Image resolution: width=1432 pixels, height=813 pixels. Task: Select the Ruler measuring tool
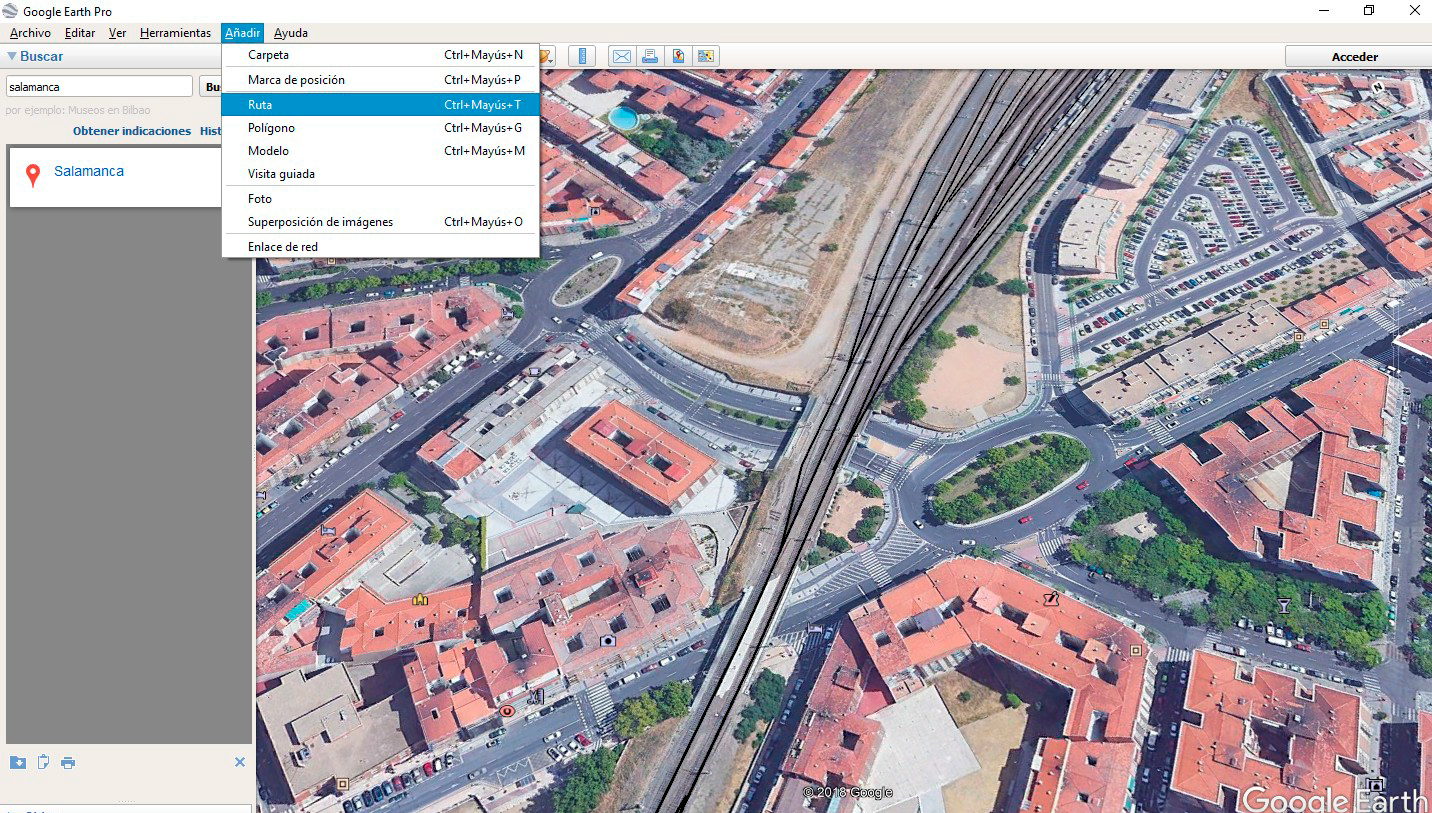point(582,56)
